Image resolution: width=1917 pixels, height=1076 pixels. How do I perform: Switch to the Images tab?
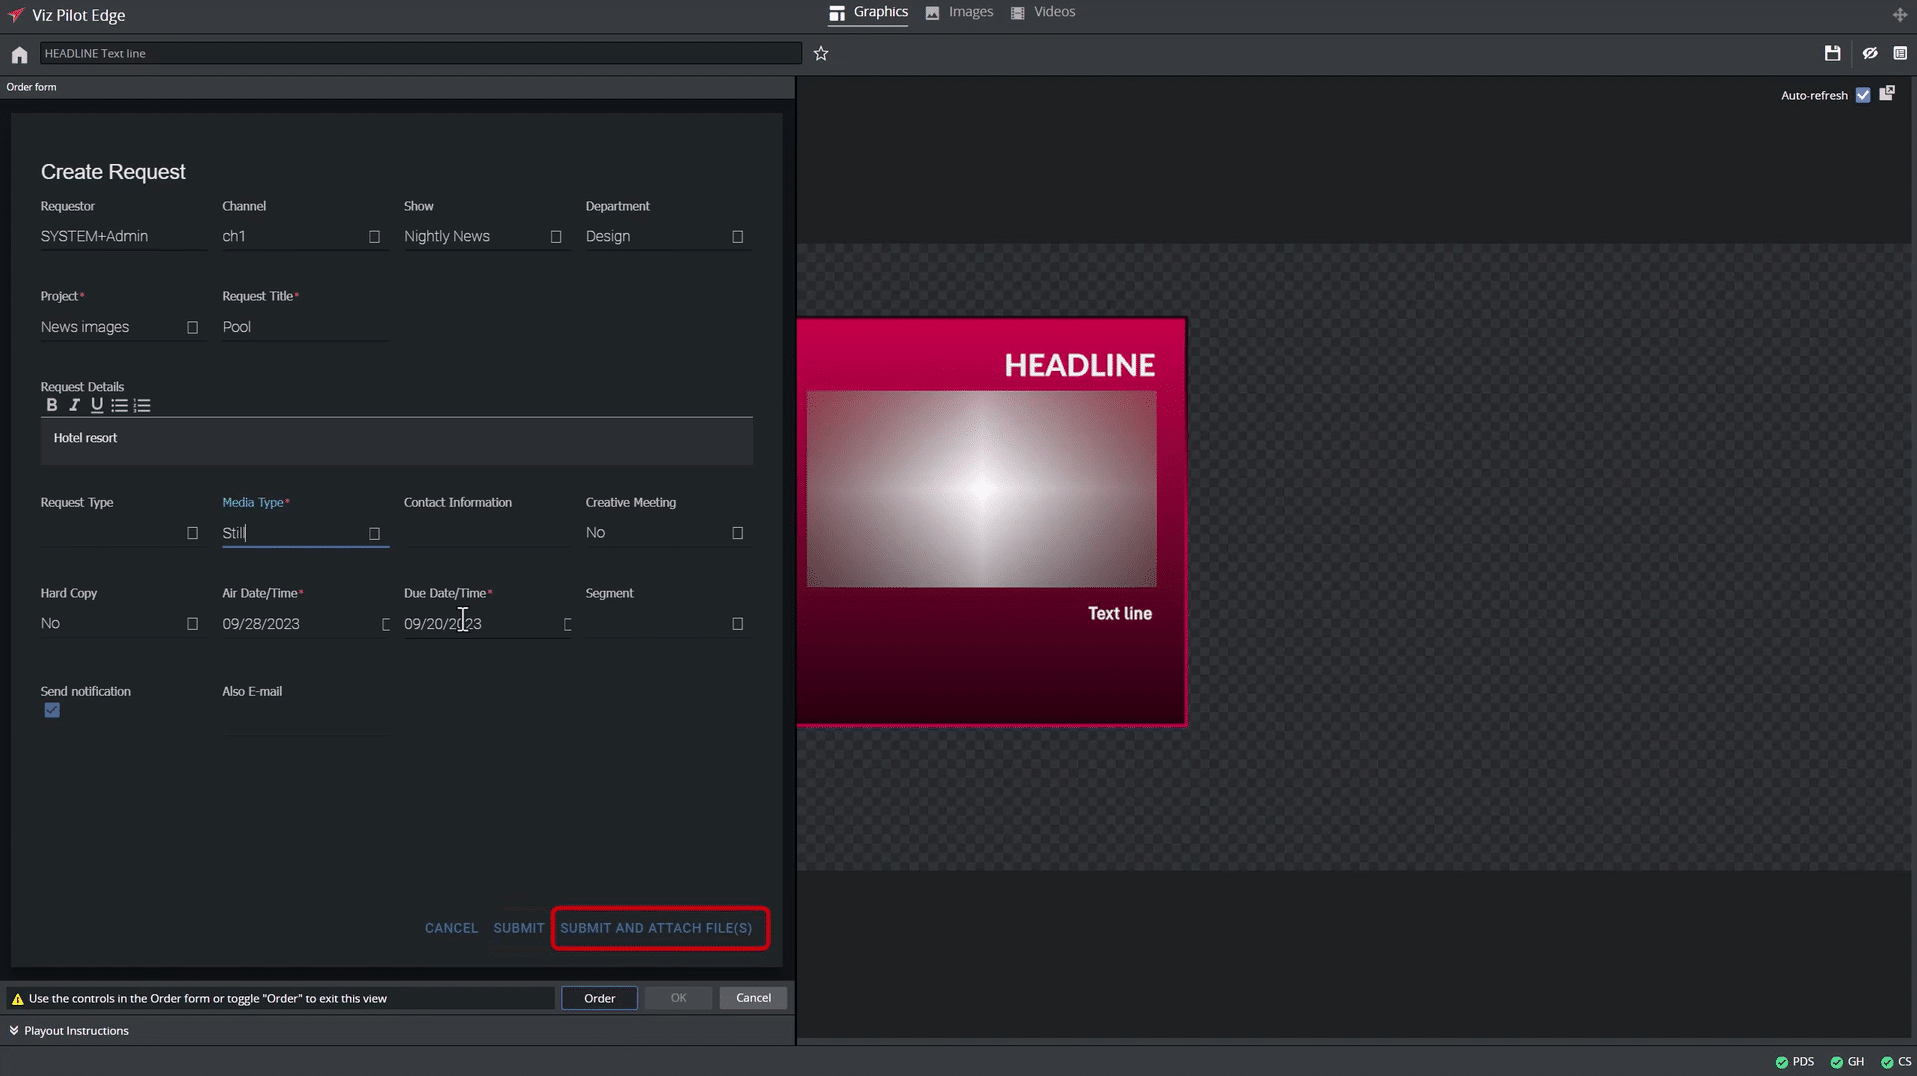pyautogui.click(x=959, y=12)
